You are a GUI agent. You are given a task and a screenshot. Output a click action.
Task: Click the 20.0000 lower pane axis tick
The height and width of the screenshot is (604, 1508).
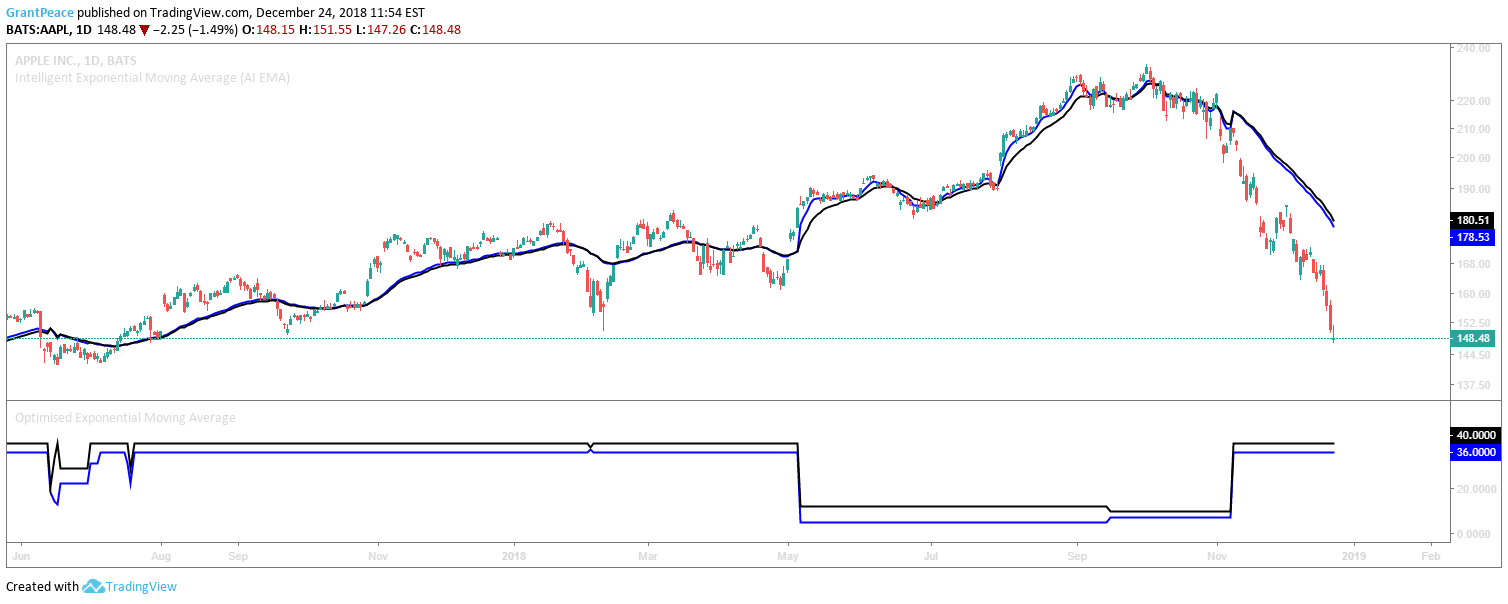click(x=1476, y=489)
